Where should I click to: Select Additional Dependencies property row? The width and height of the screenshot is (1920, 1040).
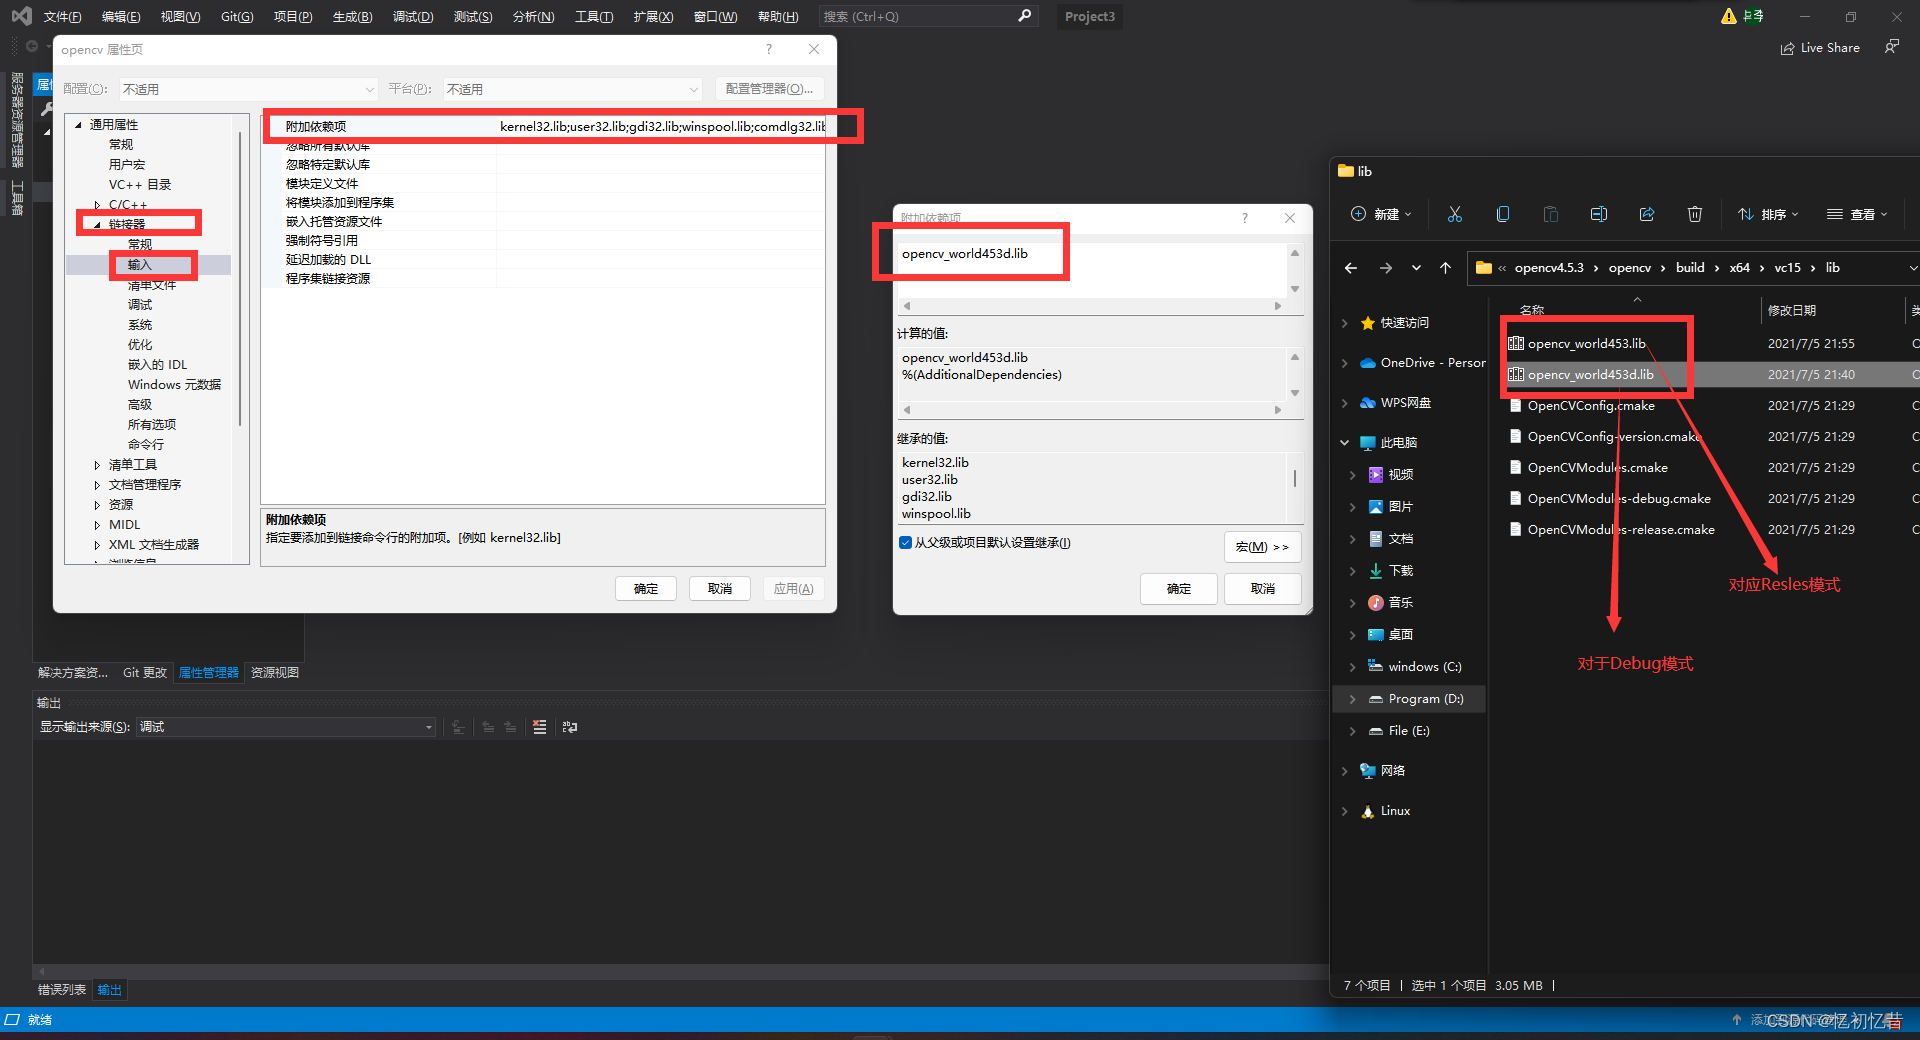[x=545, y=127]
